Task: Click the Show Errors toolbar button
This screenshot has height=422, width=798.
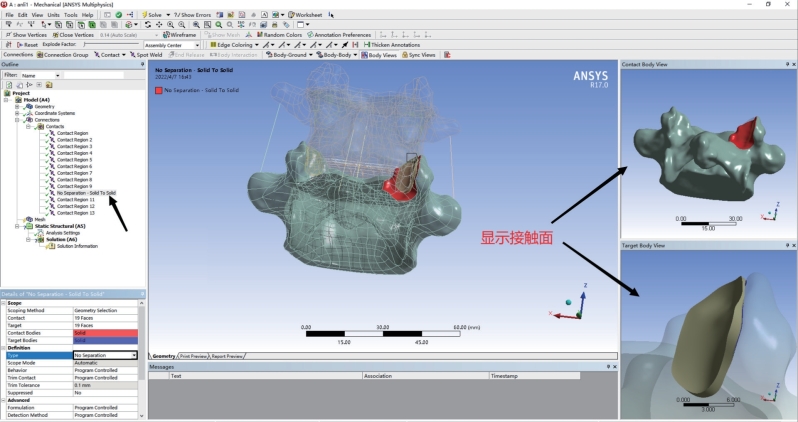Action: pyautogui.click(x=192, y=15)
